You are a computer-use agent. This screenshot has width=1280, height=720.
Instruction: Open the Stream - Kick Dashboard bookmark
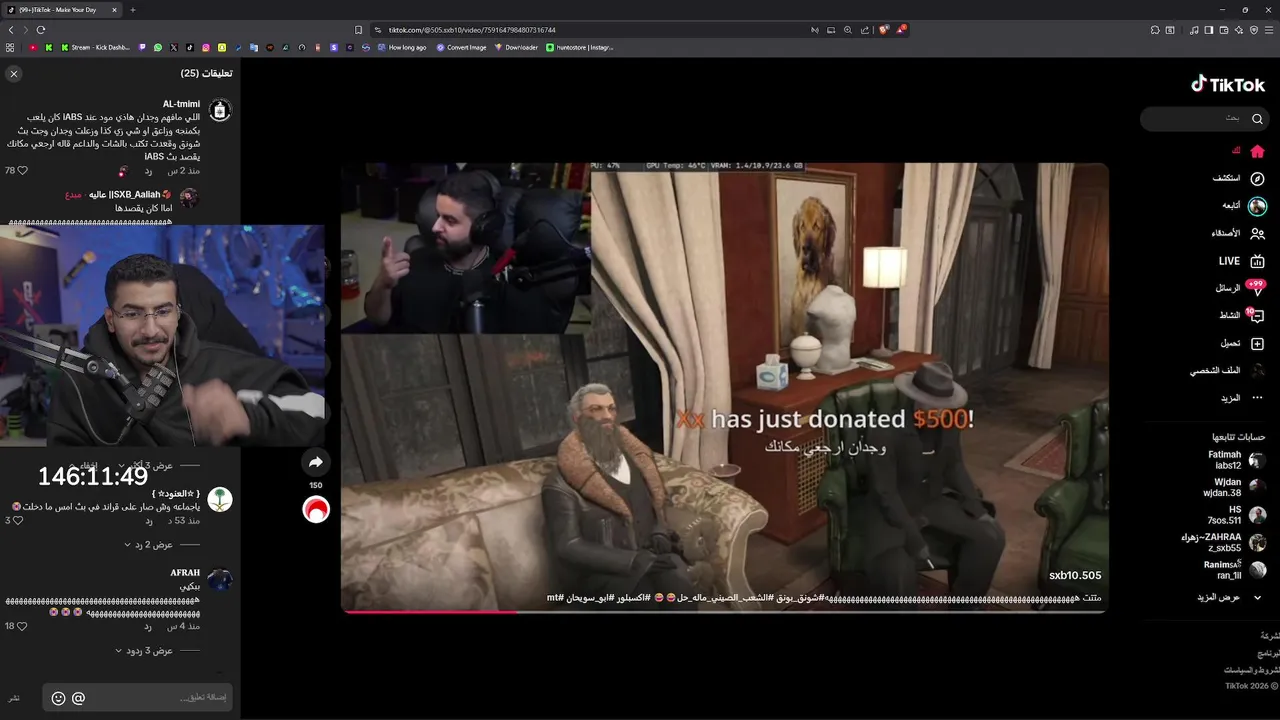pos(96,47)
